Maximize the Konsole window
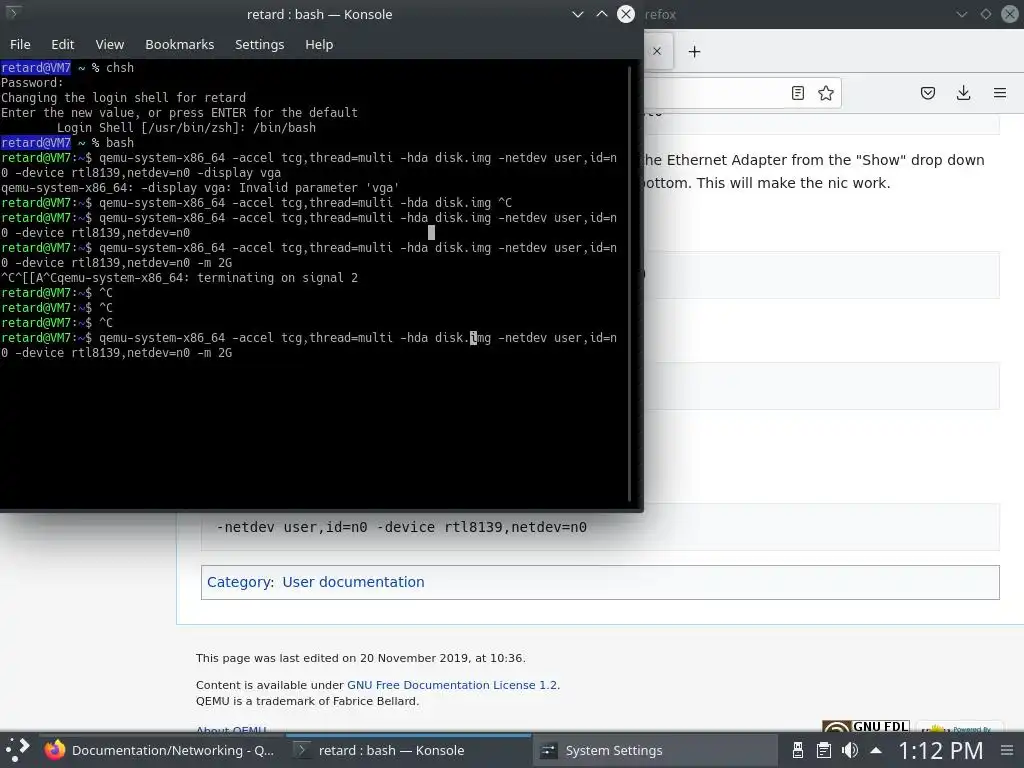This screenshot has width=1024, height=768. [601, 14]
